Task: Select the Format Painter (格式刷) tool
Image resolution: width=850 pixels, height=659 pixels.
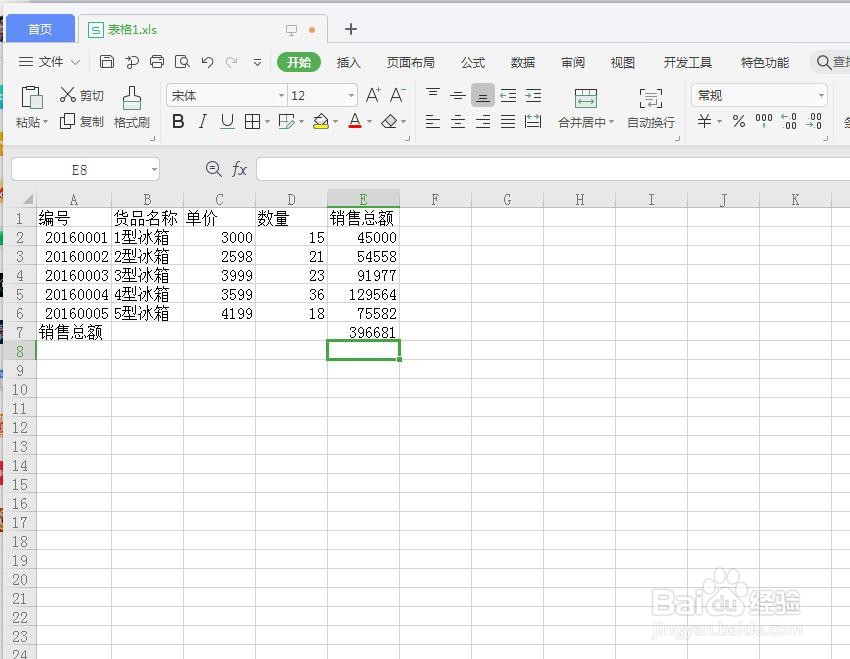Action: pos(131,107)
